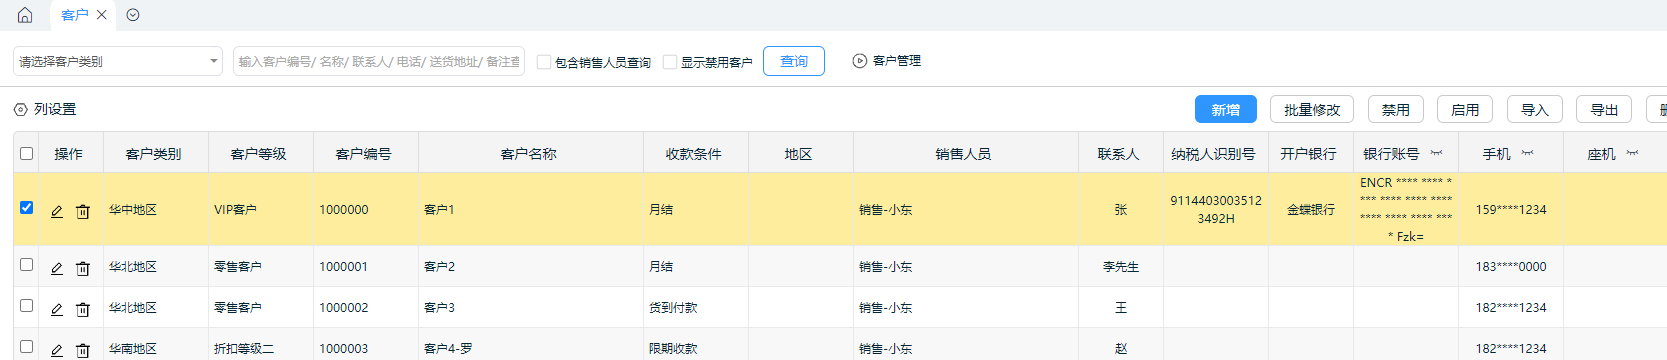
Task: Edit customer 客户1 with pencil icon
Action: pos(57,211)
